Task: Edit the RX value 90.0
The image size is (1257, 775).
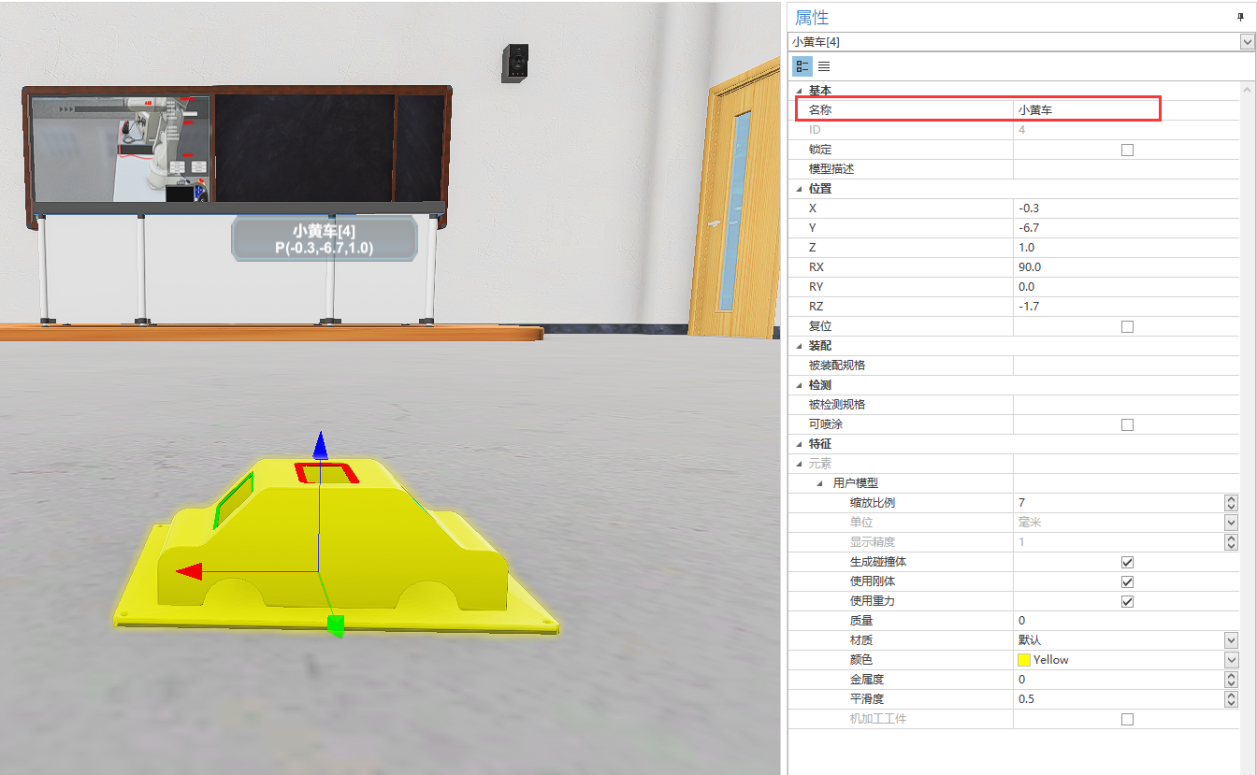Action: click(x=1127, y=267)
